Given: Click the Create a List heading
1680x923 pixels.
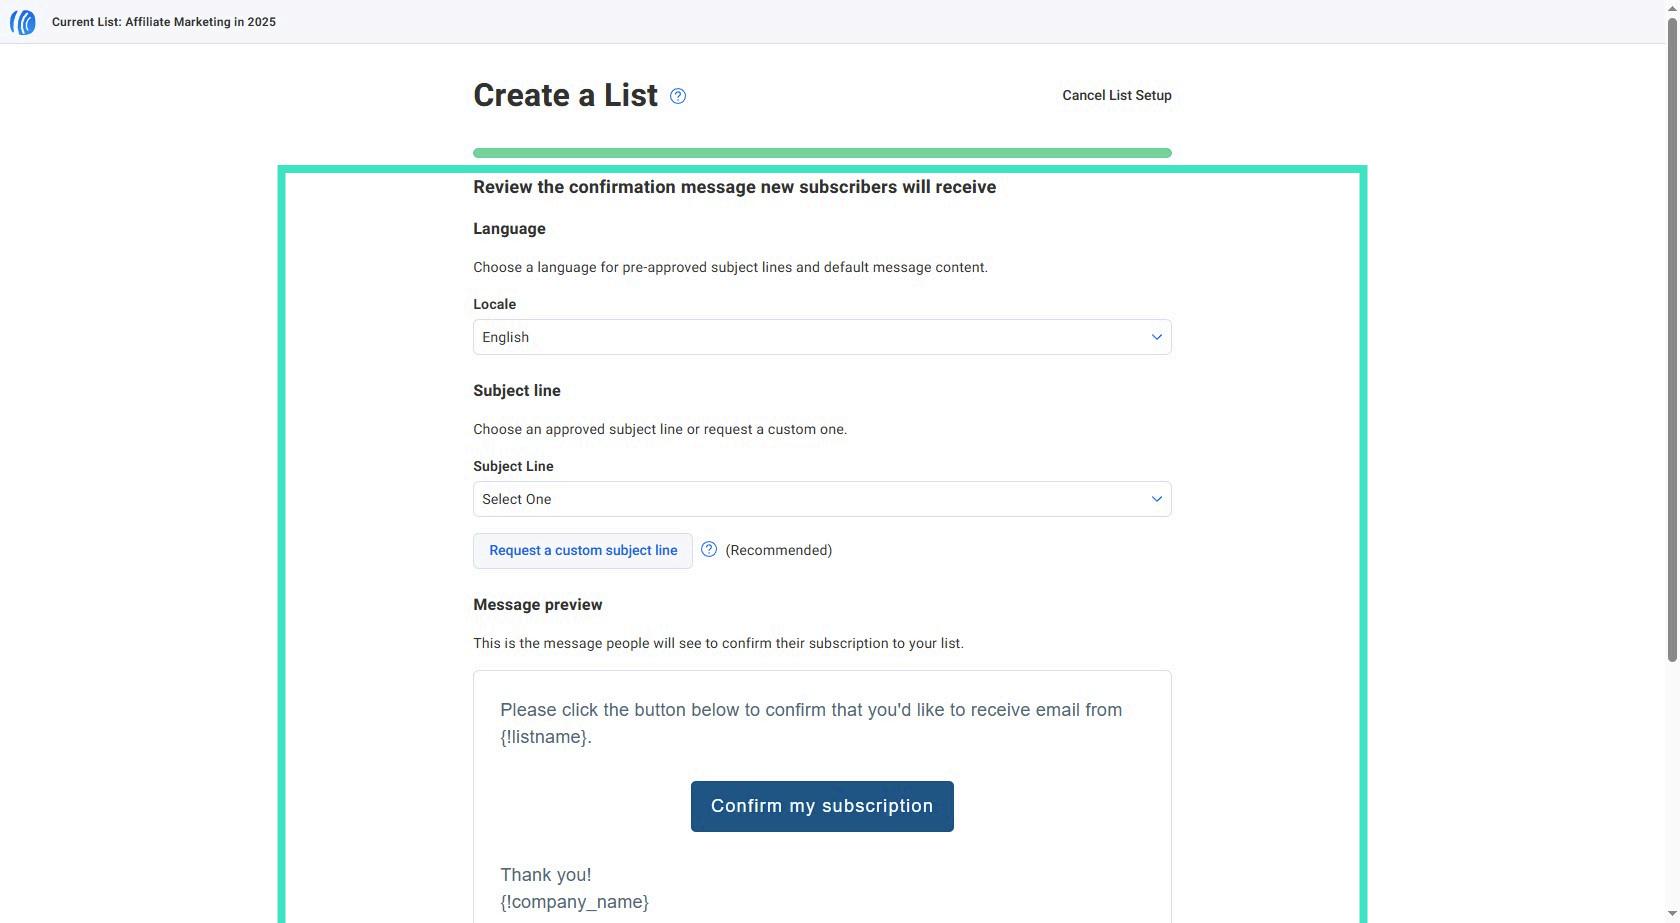Looking at the screenshot, I should (565, 95).
